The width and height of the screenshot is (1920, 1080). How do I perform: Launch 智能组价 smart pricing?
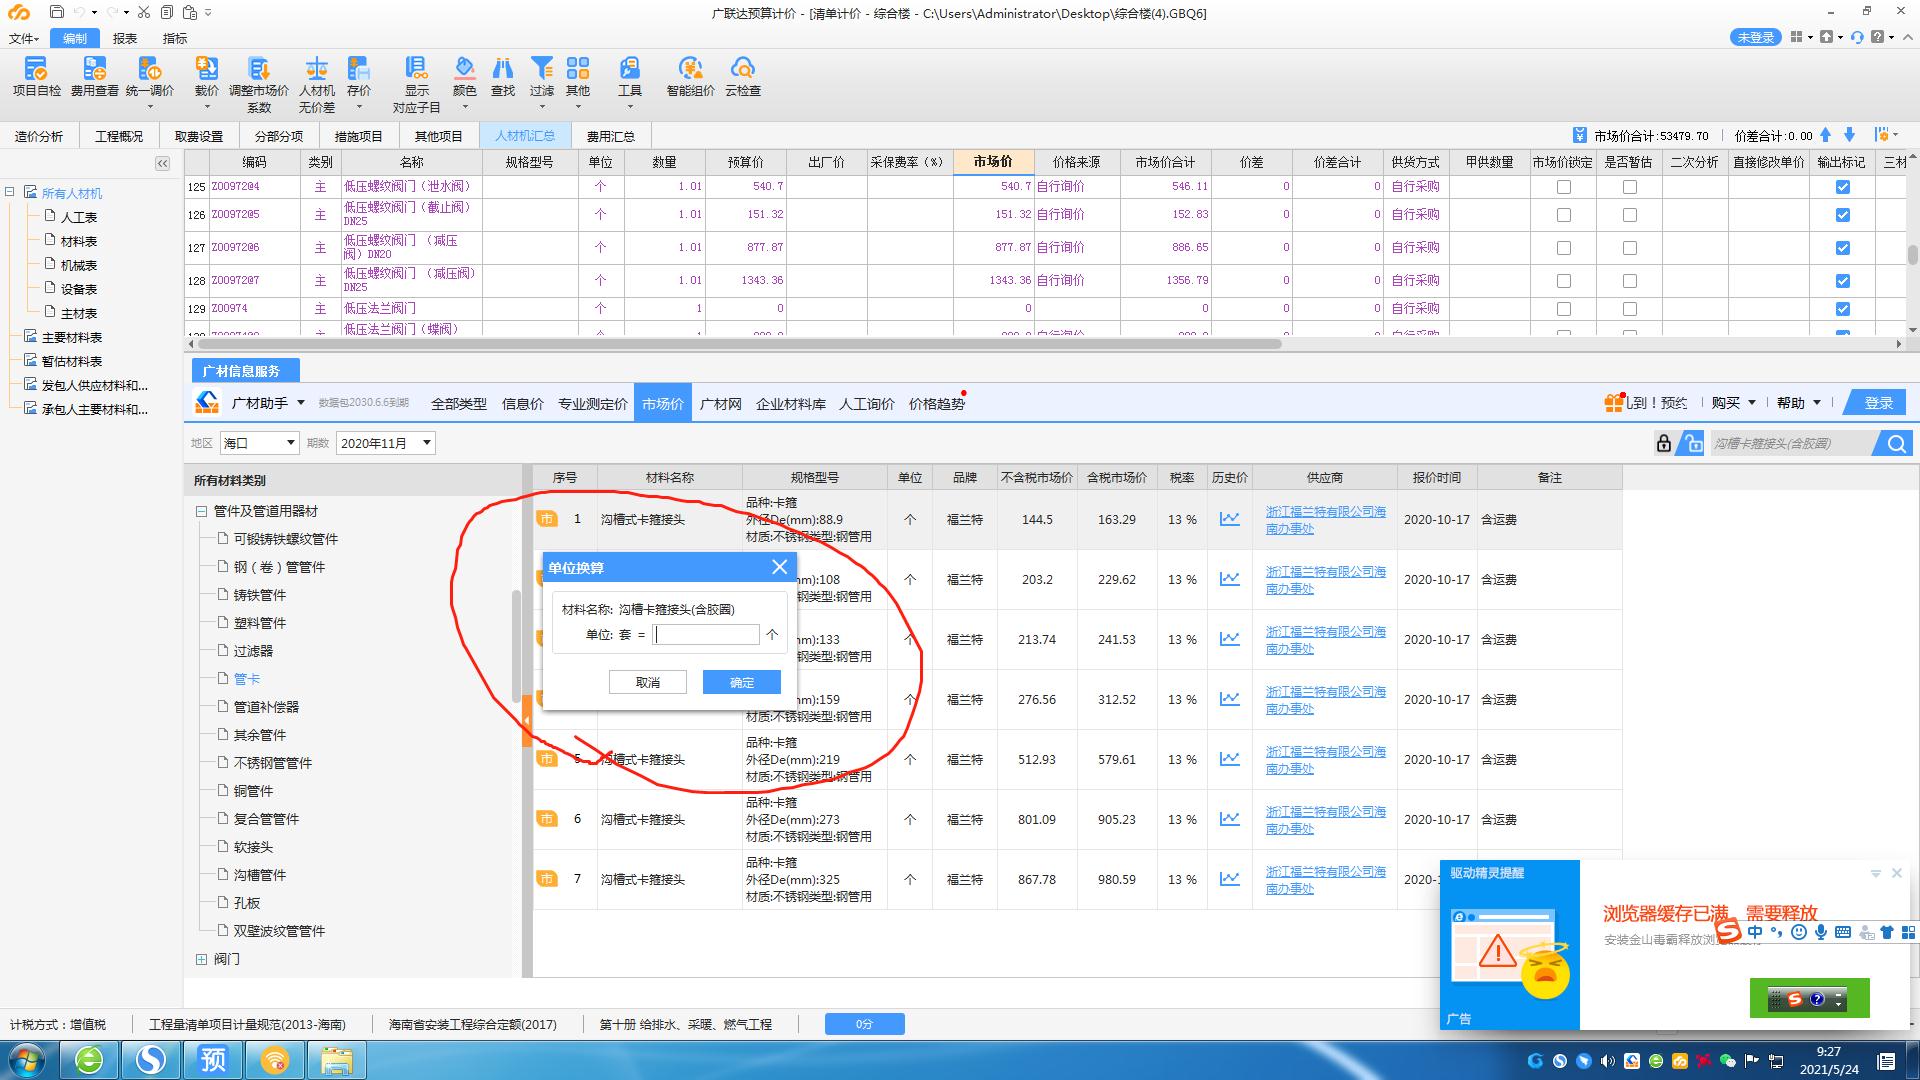tap(691, 77)
